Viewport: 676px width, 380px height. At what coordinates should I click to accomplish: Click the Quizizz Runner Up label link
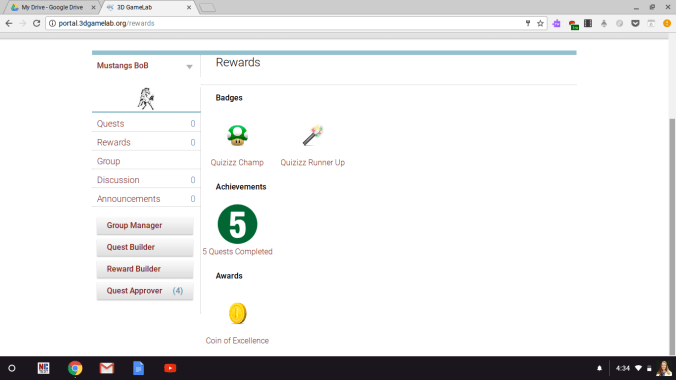(x=313, y=163)
